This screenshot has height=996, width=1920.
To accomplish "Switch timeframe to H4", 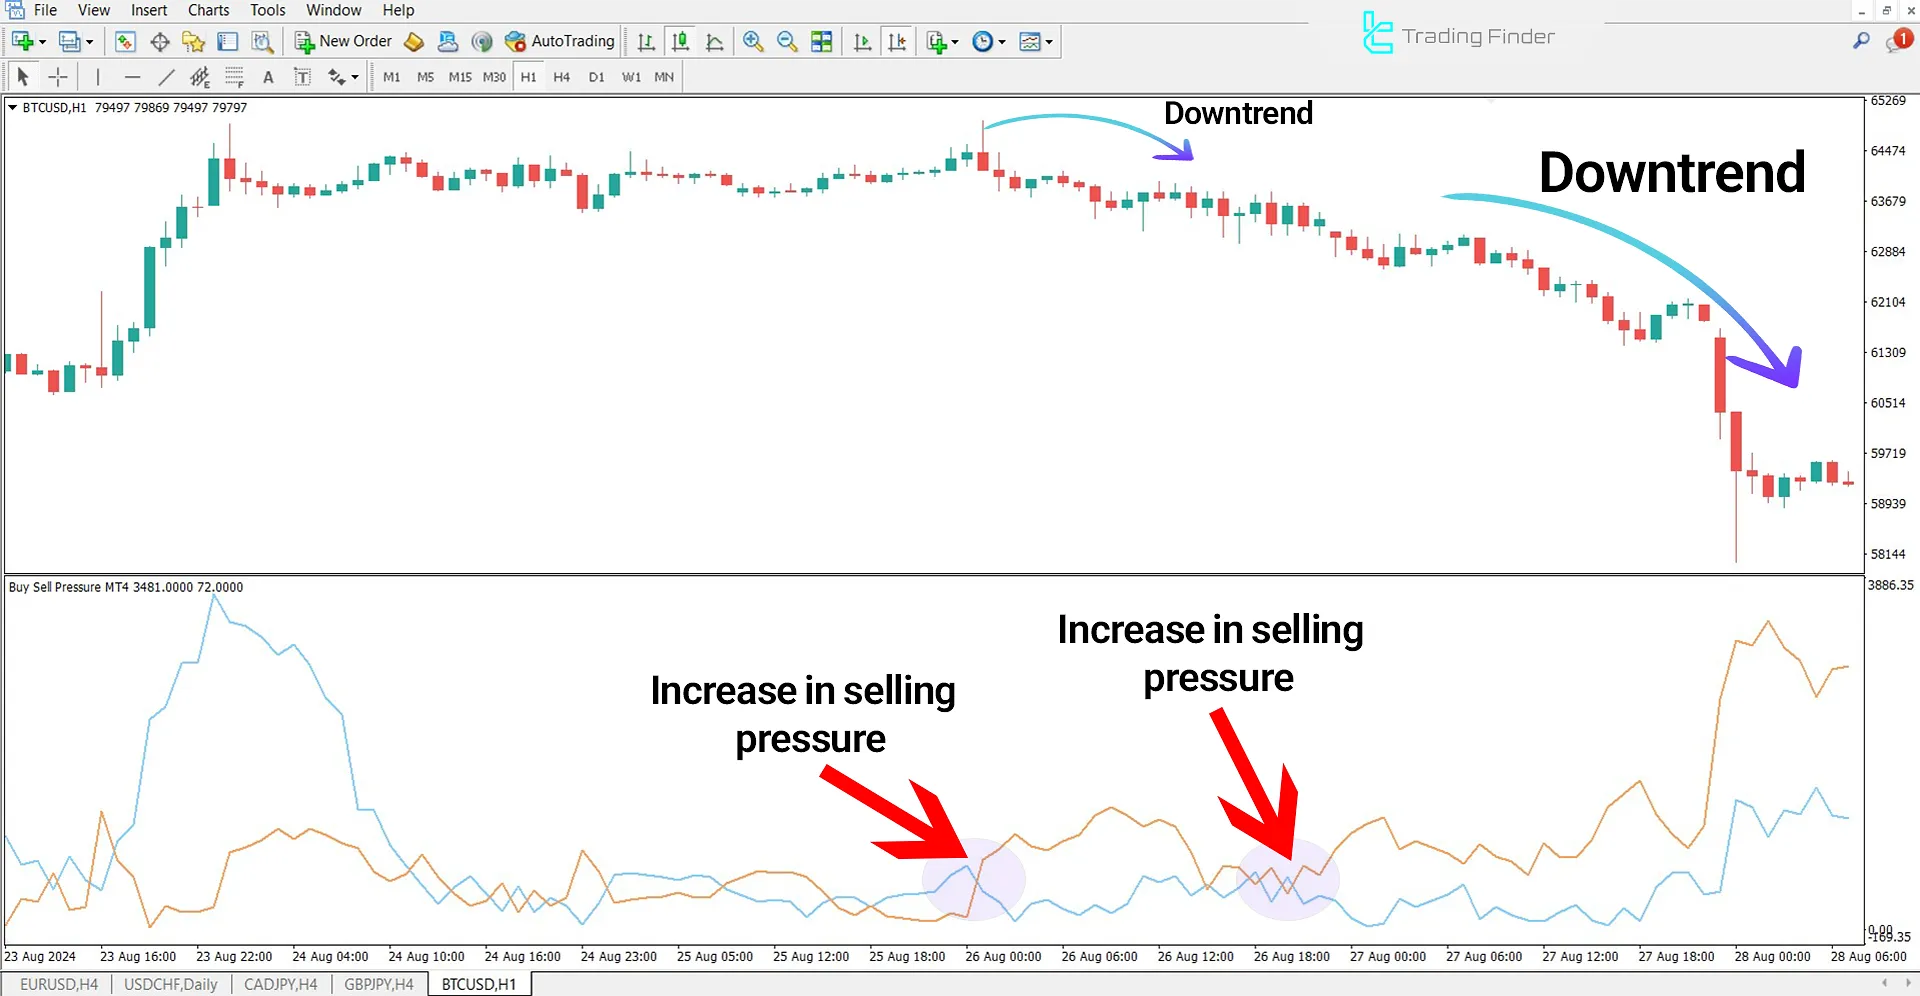I will [x=561, y=76].
